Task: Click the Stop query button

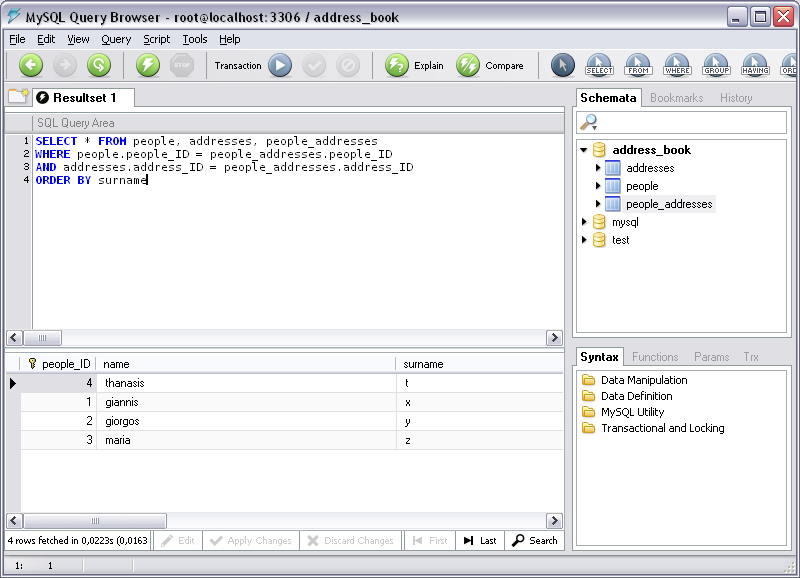Action: (182, 65)
